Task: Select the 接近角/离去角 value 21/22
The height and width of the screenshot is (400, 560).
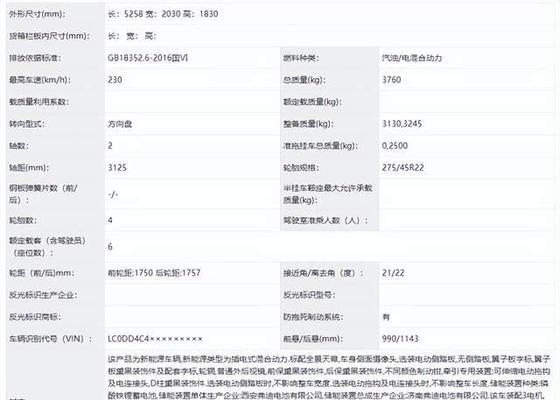Action: point(393,273)
